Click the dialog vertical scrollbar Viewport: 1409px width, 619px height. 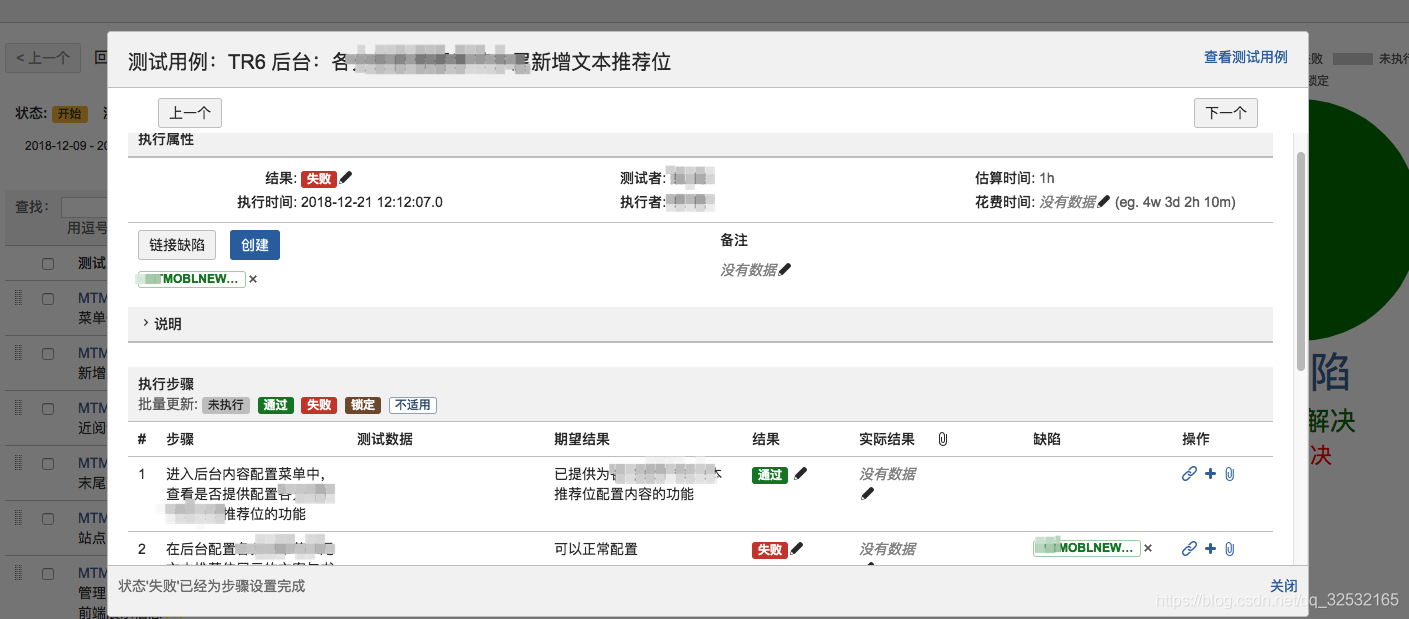coord(1300,260)
